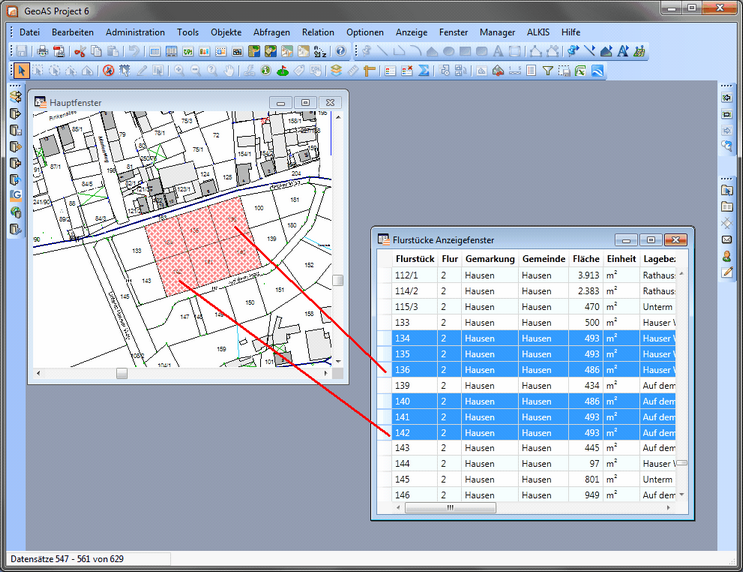Toggle row selector for Flurstück 139
This screenshot has width=743, height=572.
pyautogui.click(x=385, y=386)
